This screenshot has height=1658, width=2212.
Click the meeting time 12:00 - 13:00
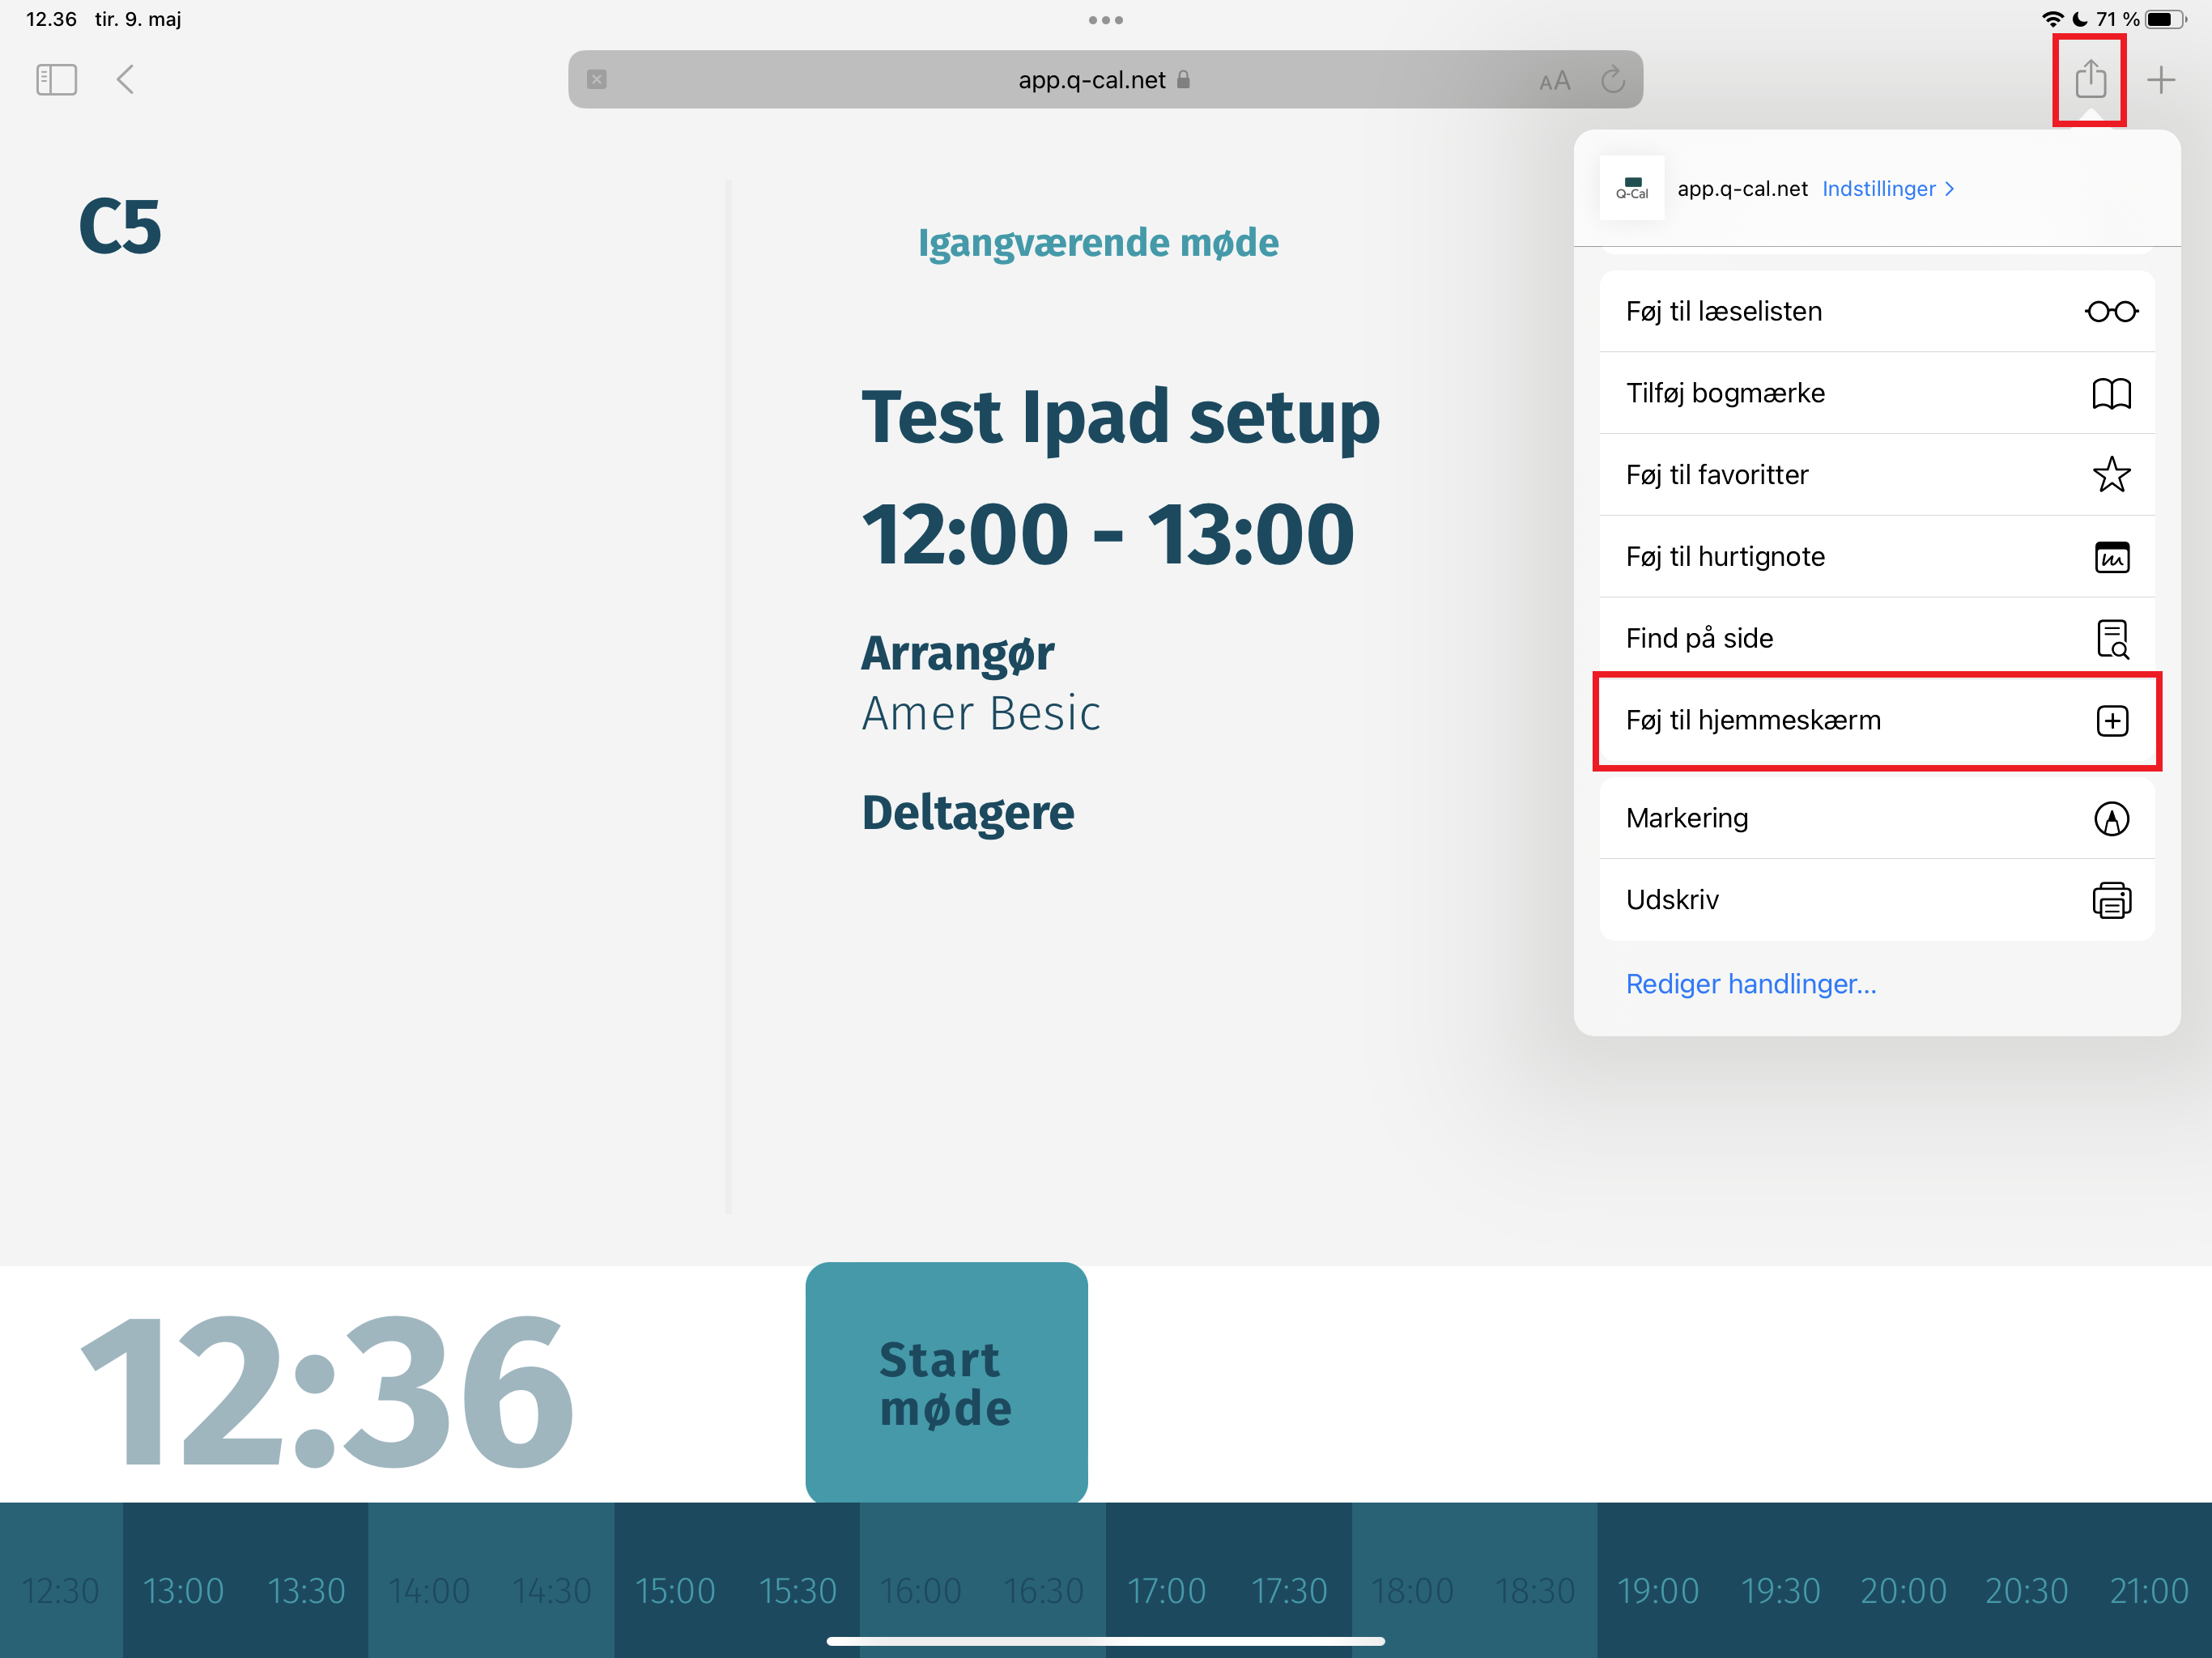[1108, 535]
